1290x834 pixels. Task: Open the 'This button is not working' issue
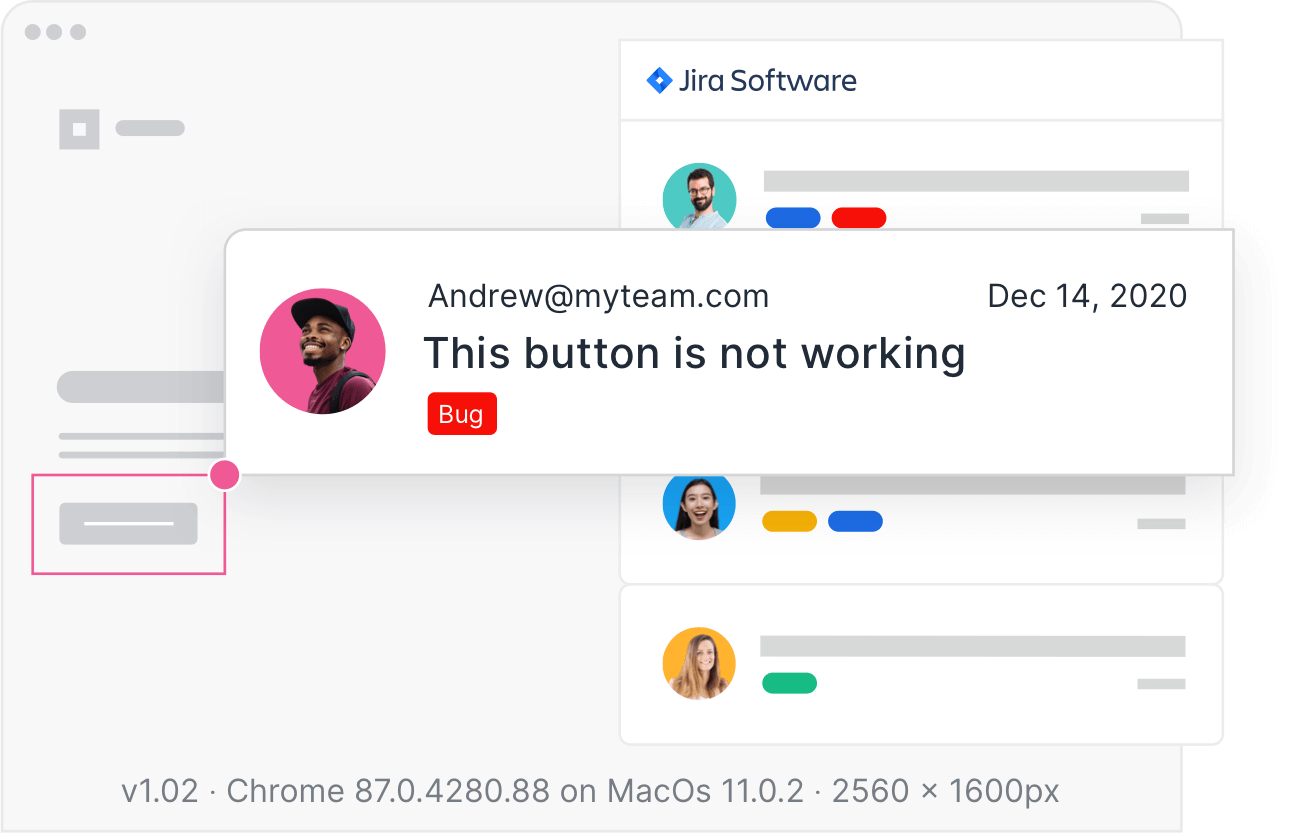694,354
